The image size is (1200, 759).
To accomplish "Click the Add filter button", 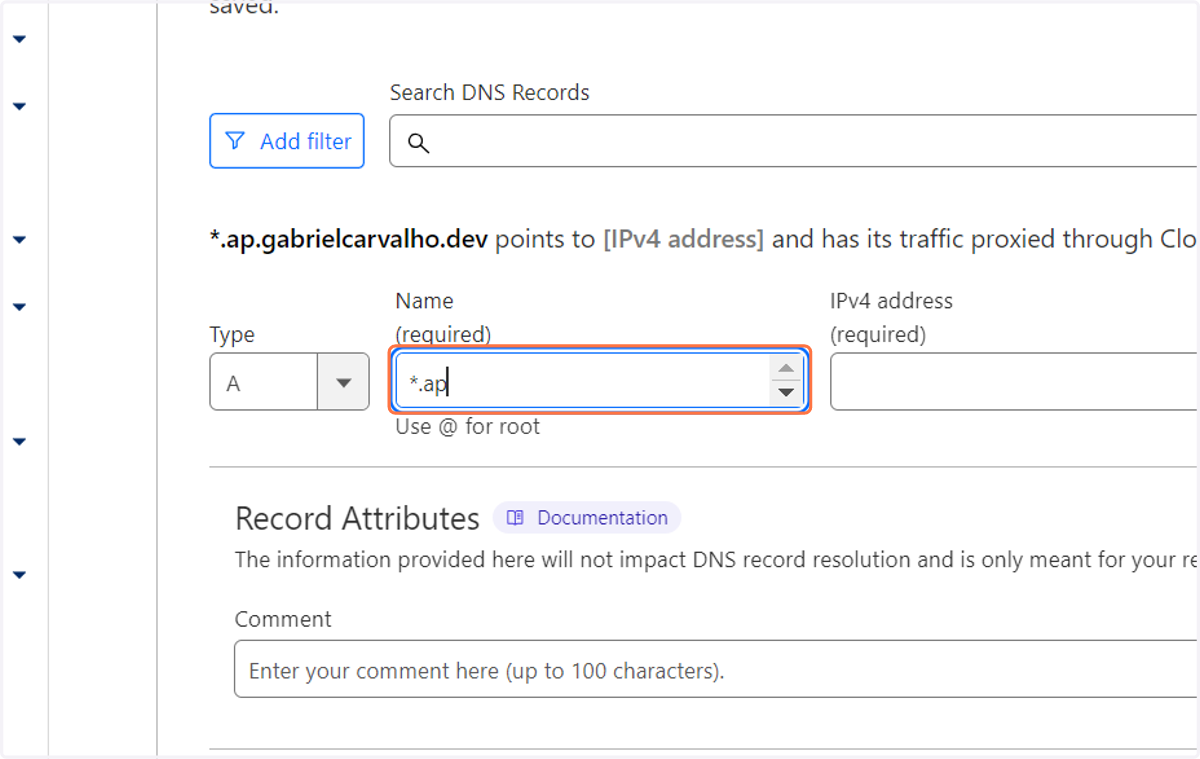I will (286, 141).
